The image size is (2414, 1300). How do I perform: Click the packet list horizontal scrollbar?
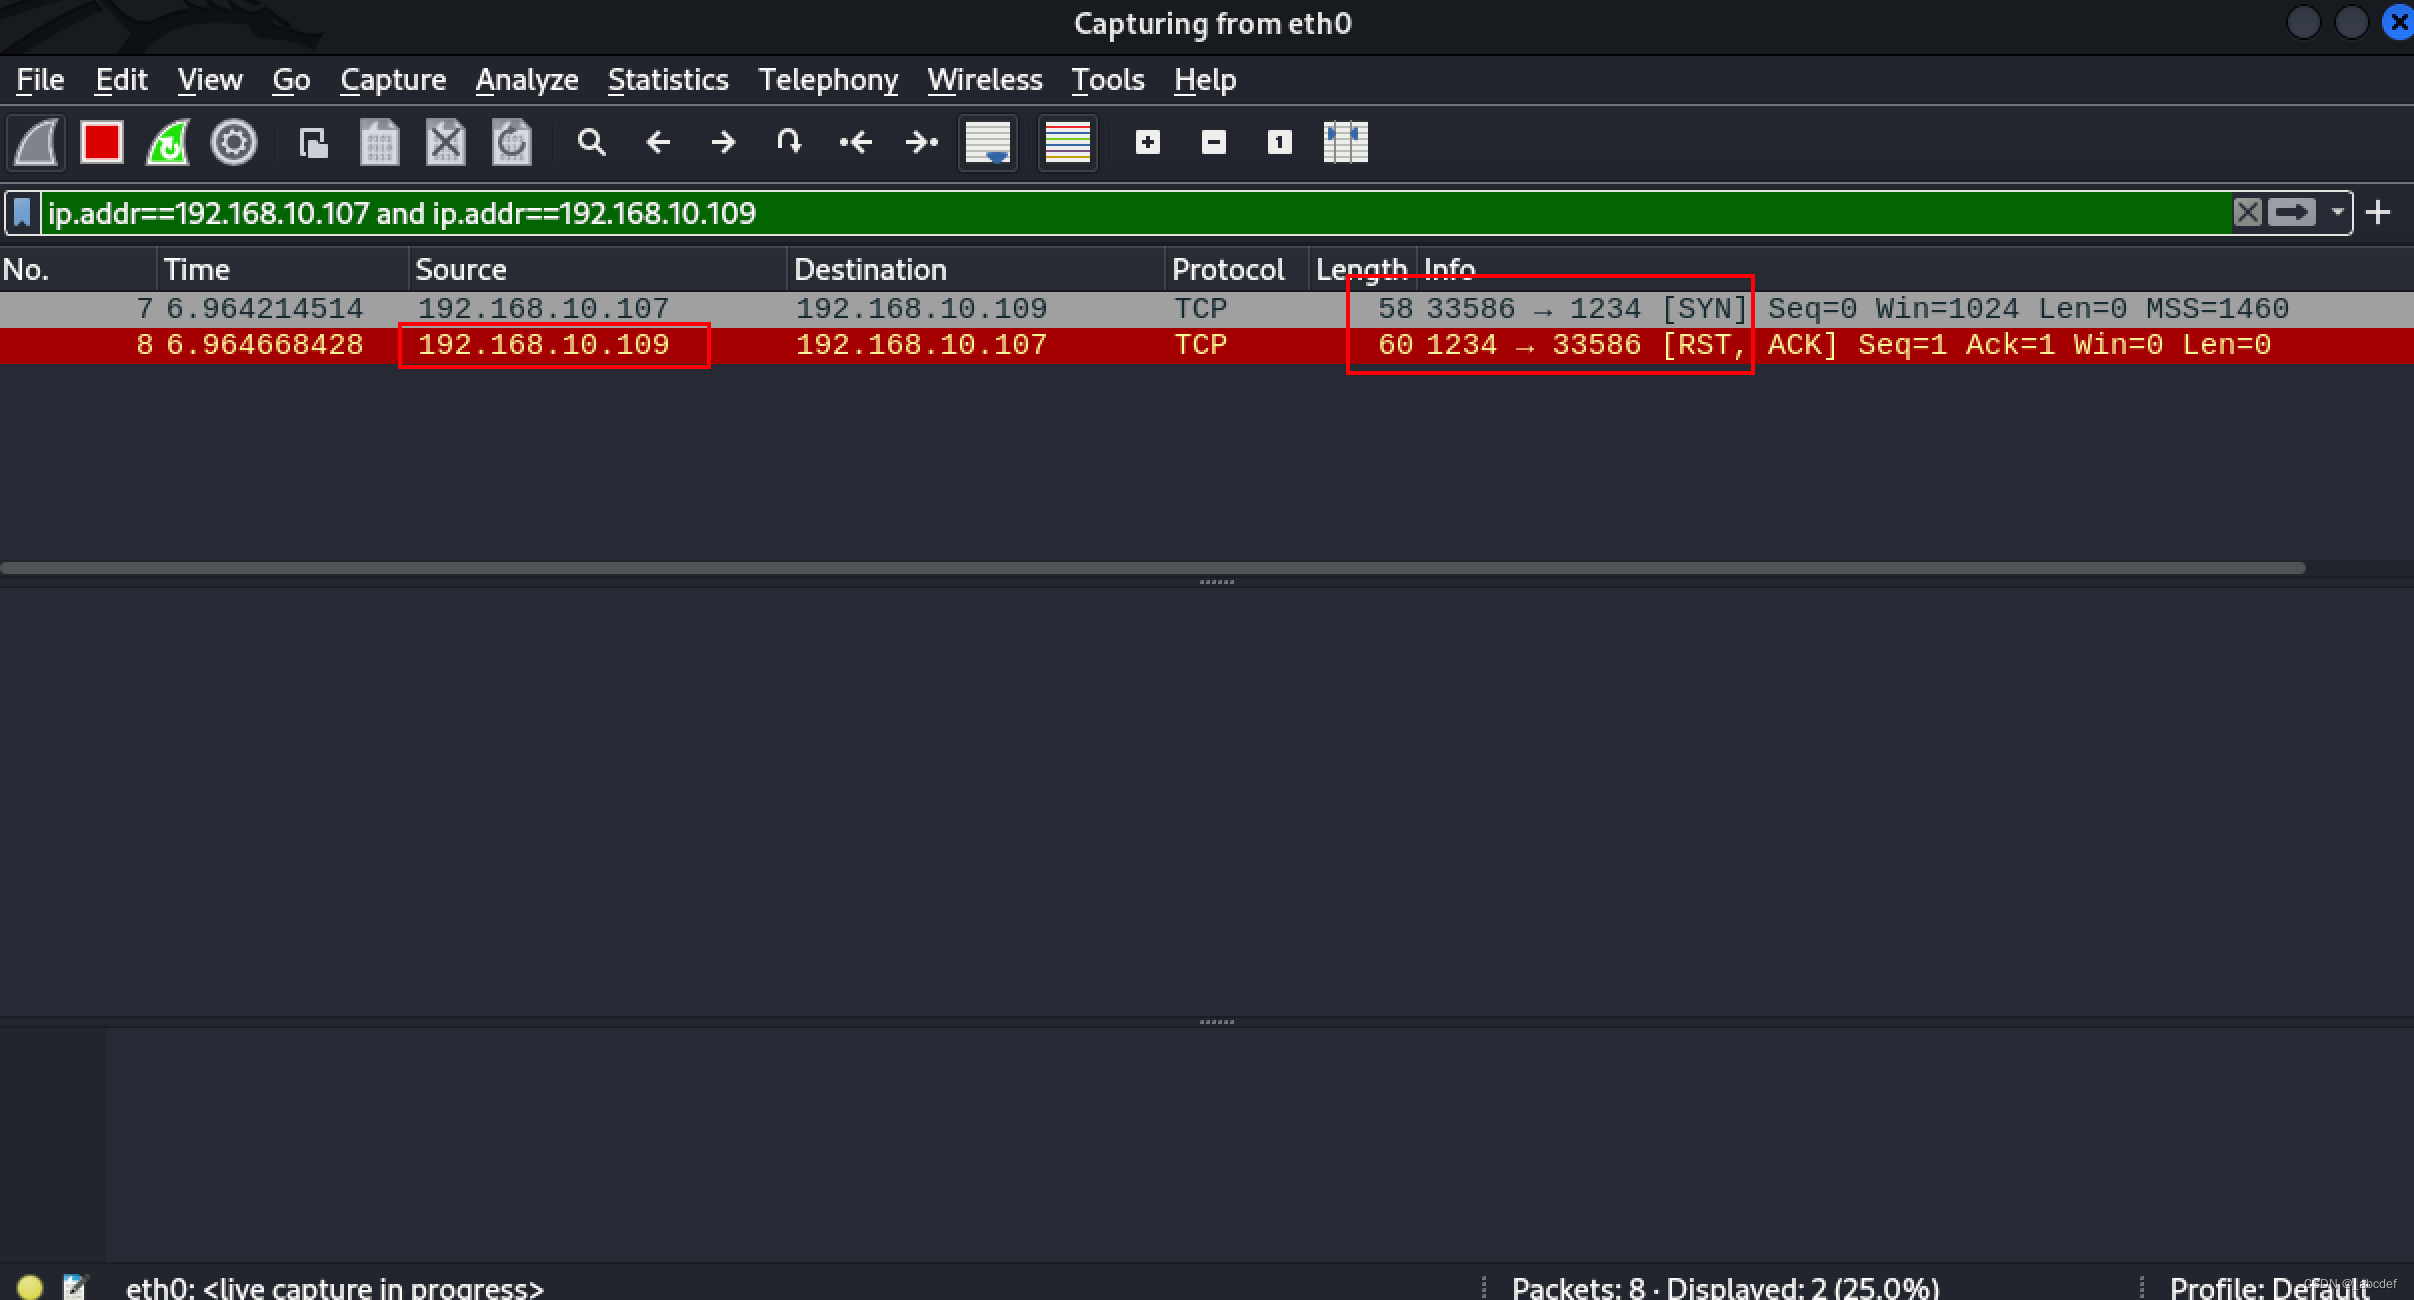tap(1150, 568)
